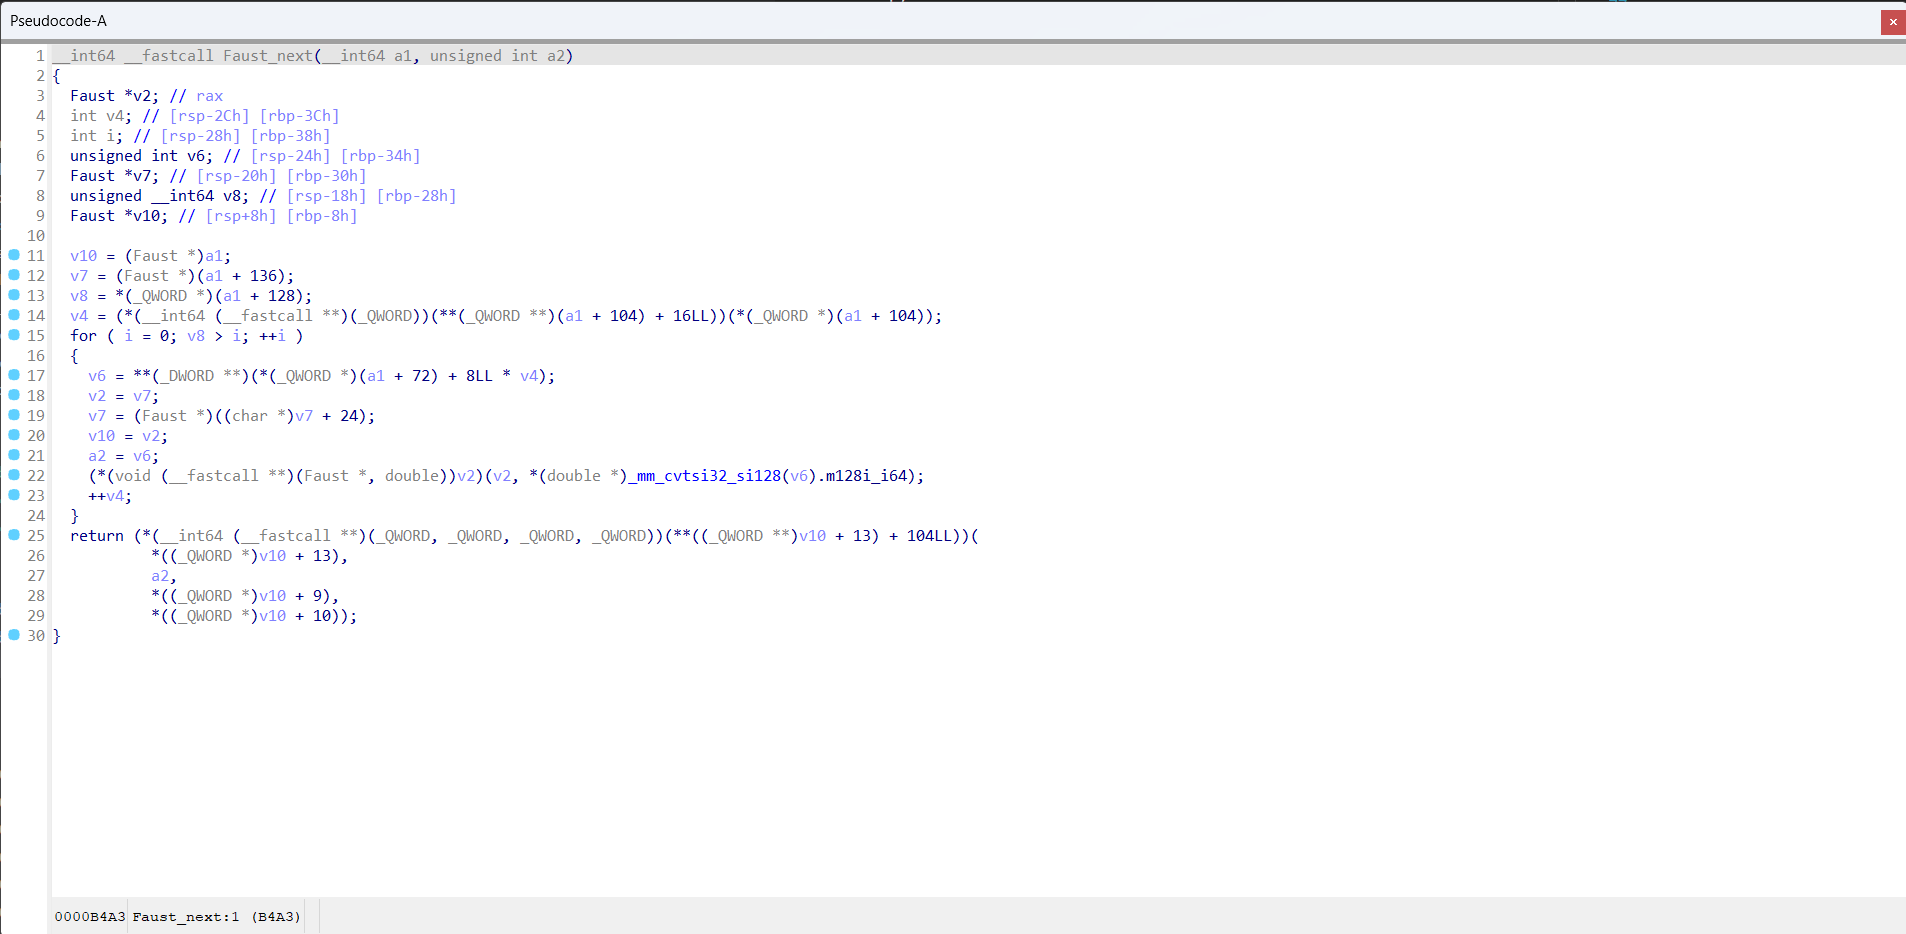This screenshot has width=1906, height=934.
Task: Toggle the breakpoint dot on line 18
Action: [x=14, y=395]
